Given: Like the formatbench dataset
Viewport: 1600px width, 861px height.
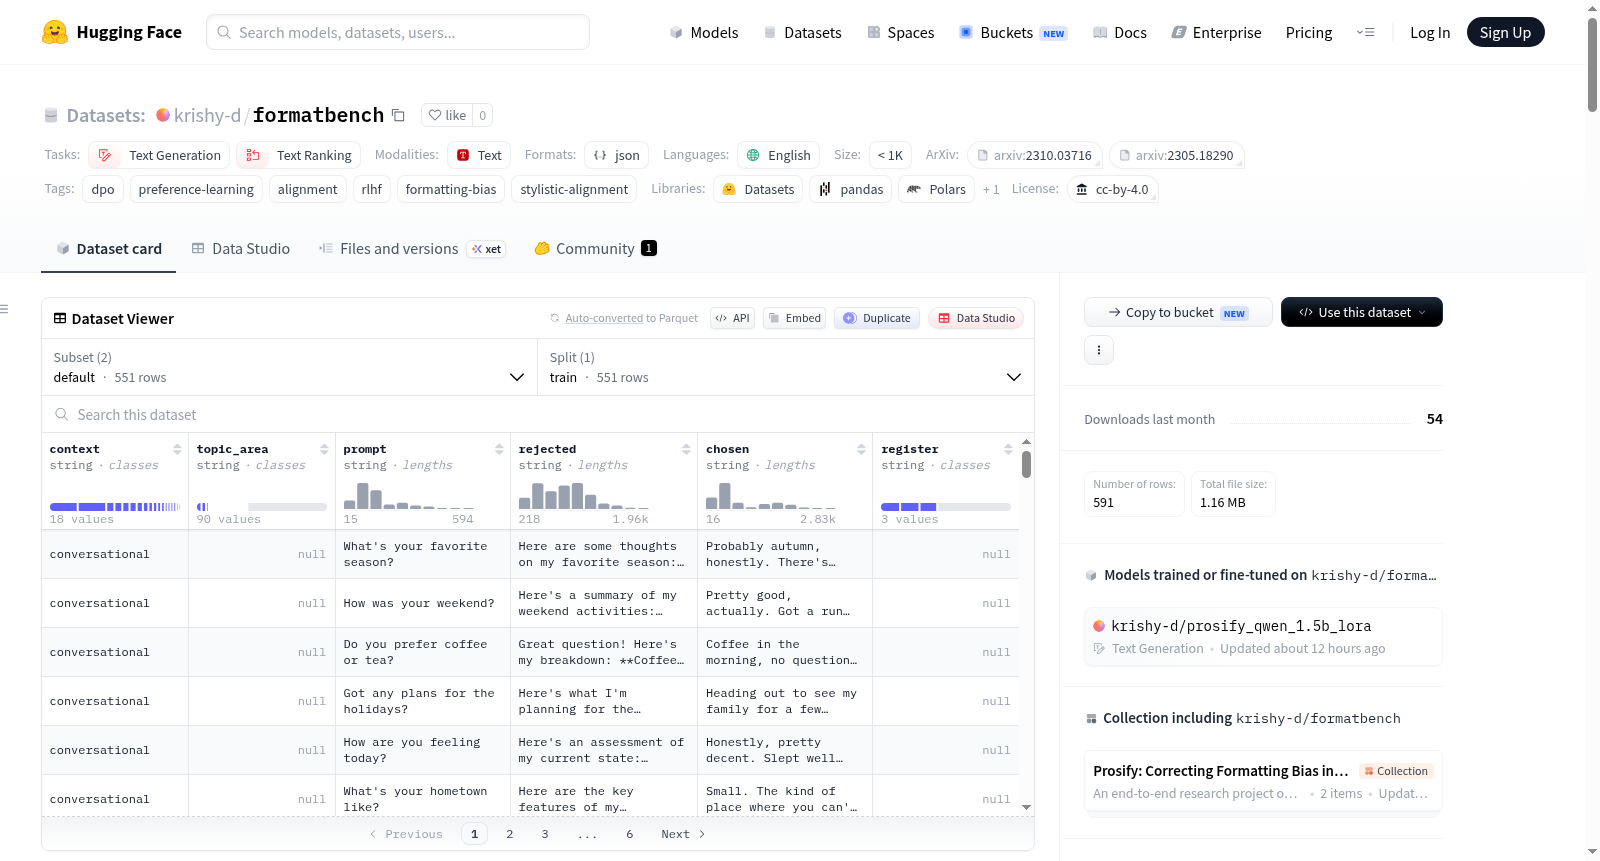Looking at the screenshot, I should (447, 115).
